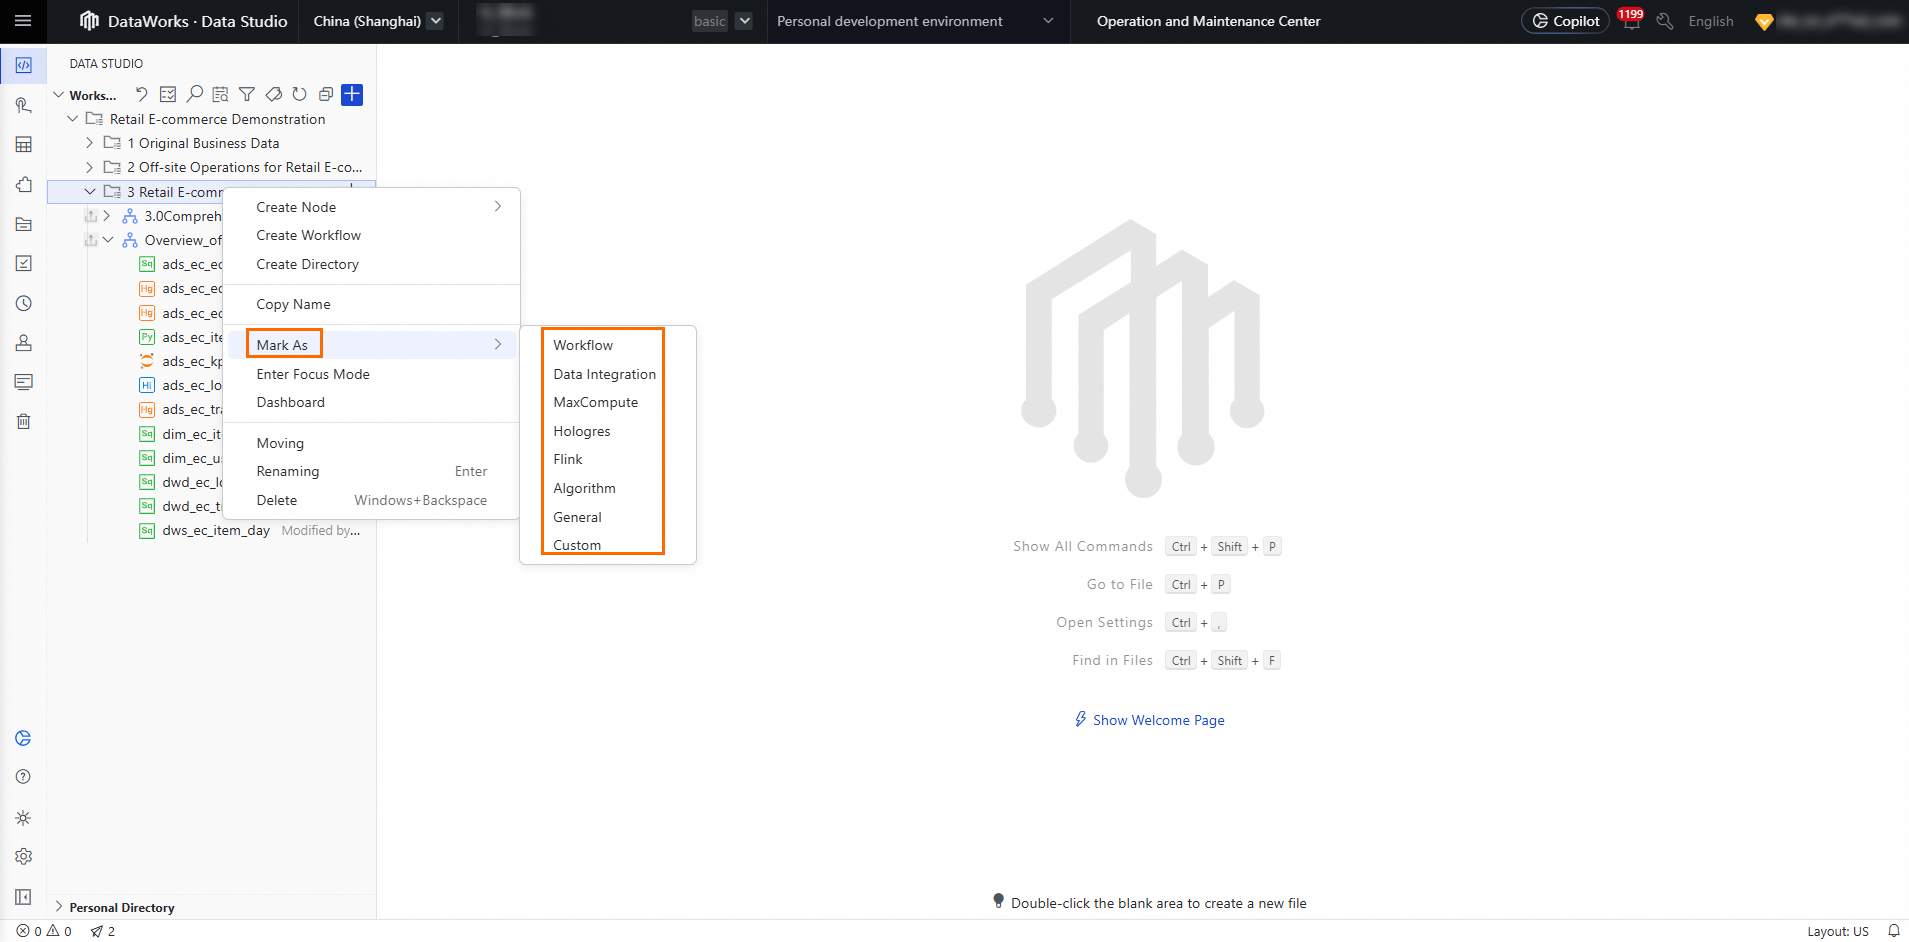Choose Delete in context menu
This screenshot has height=942, width=1909.
[x=372, y=500]
